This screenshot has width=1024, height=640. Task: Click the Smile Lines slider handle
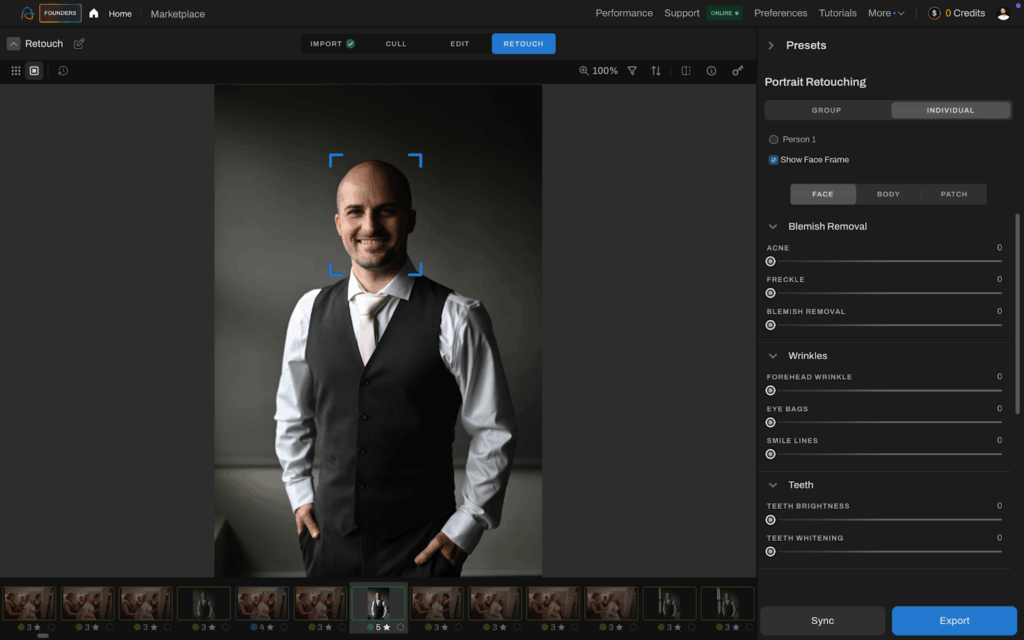pos(771,455)
